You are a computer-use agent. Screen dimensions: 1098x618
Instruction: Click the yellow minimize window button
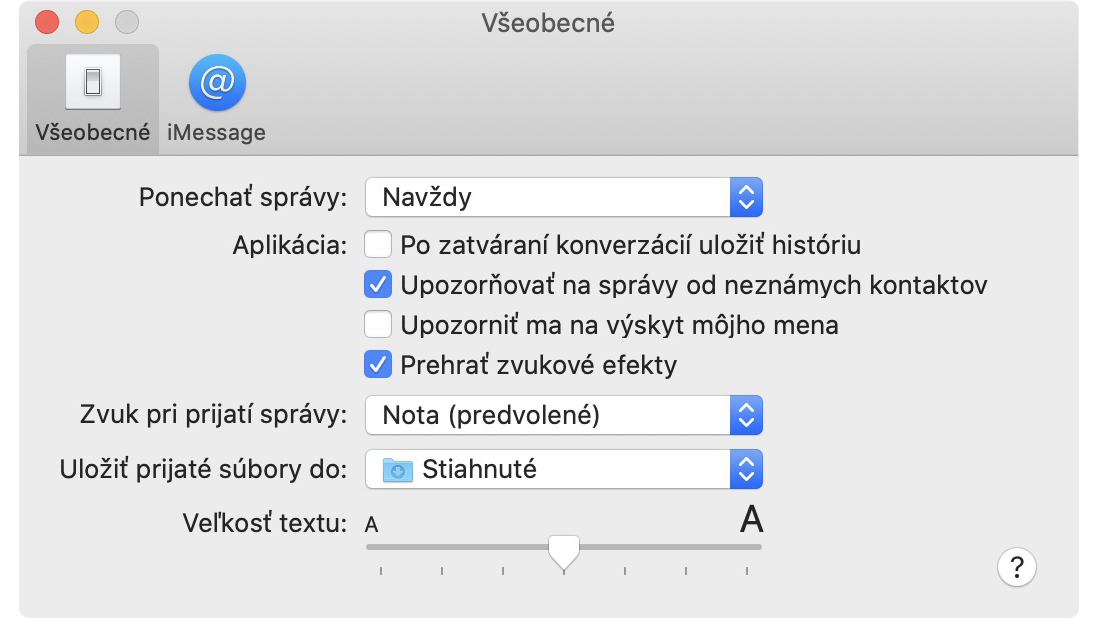pos(87,22)
